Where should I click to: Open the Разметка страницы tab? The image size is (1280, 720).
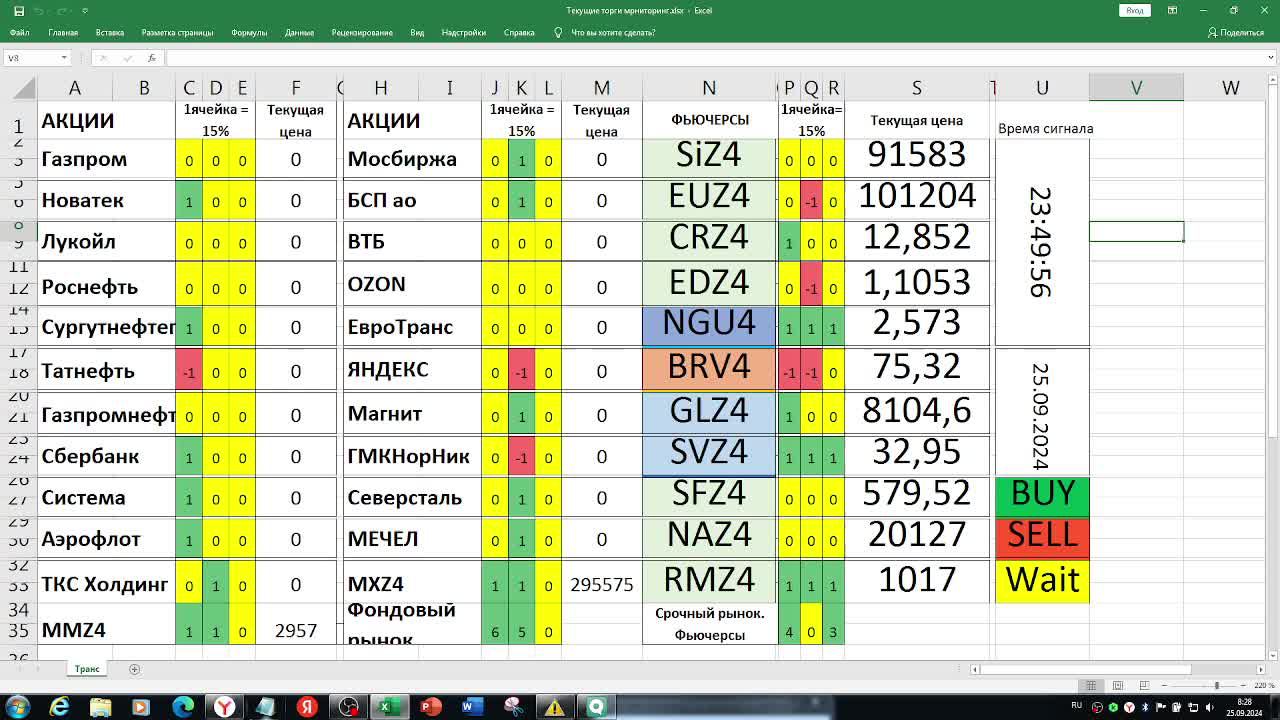click(x=177, y=32)
